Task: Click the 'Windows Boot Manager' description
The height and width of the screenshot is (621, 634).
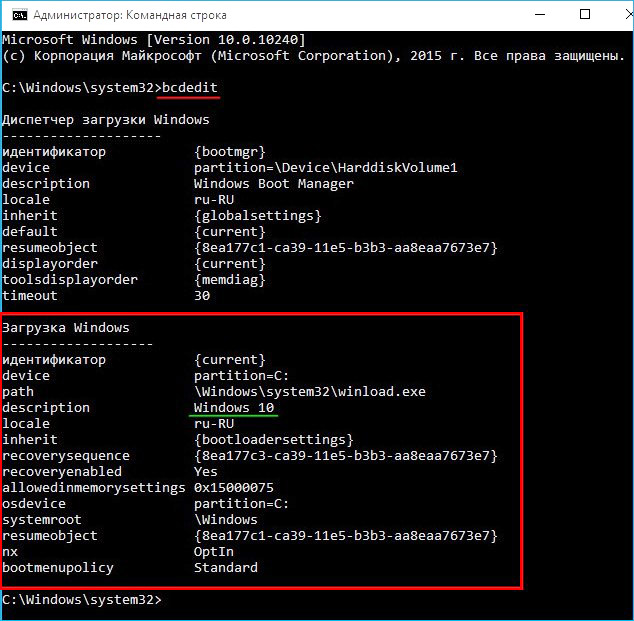Action: pos(274,184)
